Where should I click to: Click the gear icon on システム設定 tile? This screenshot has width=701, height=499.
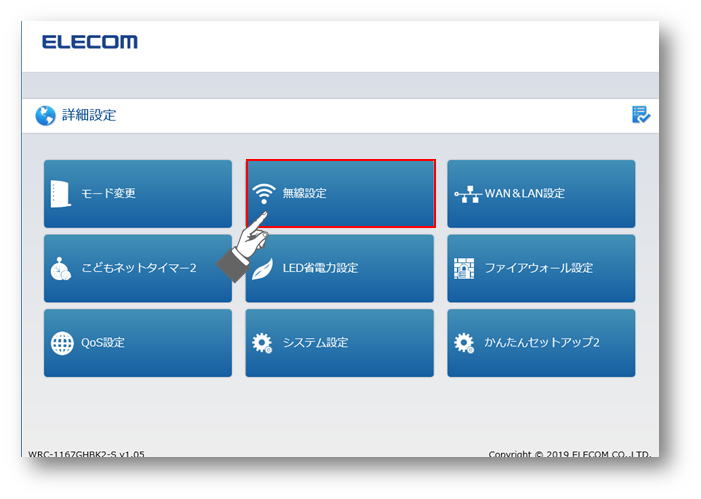pyautogui.click(x=262, y=343)
